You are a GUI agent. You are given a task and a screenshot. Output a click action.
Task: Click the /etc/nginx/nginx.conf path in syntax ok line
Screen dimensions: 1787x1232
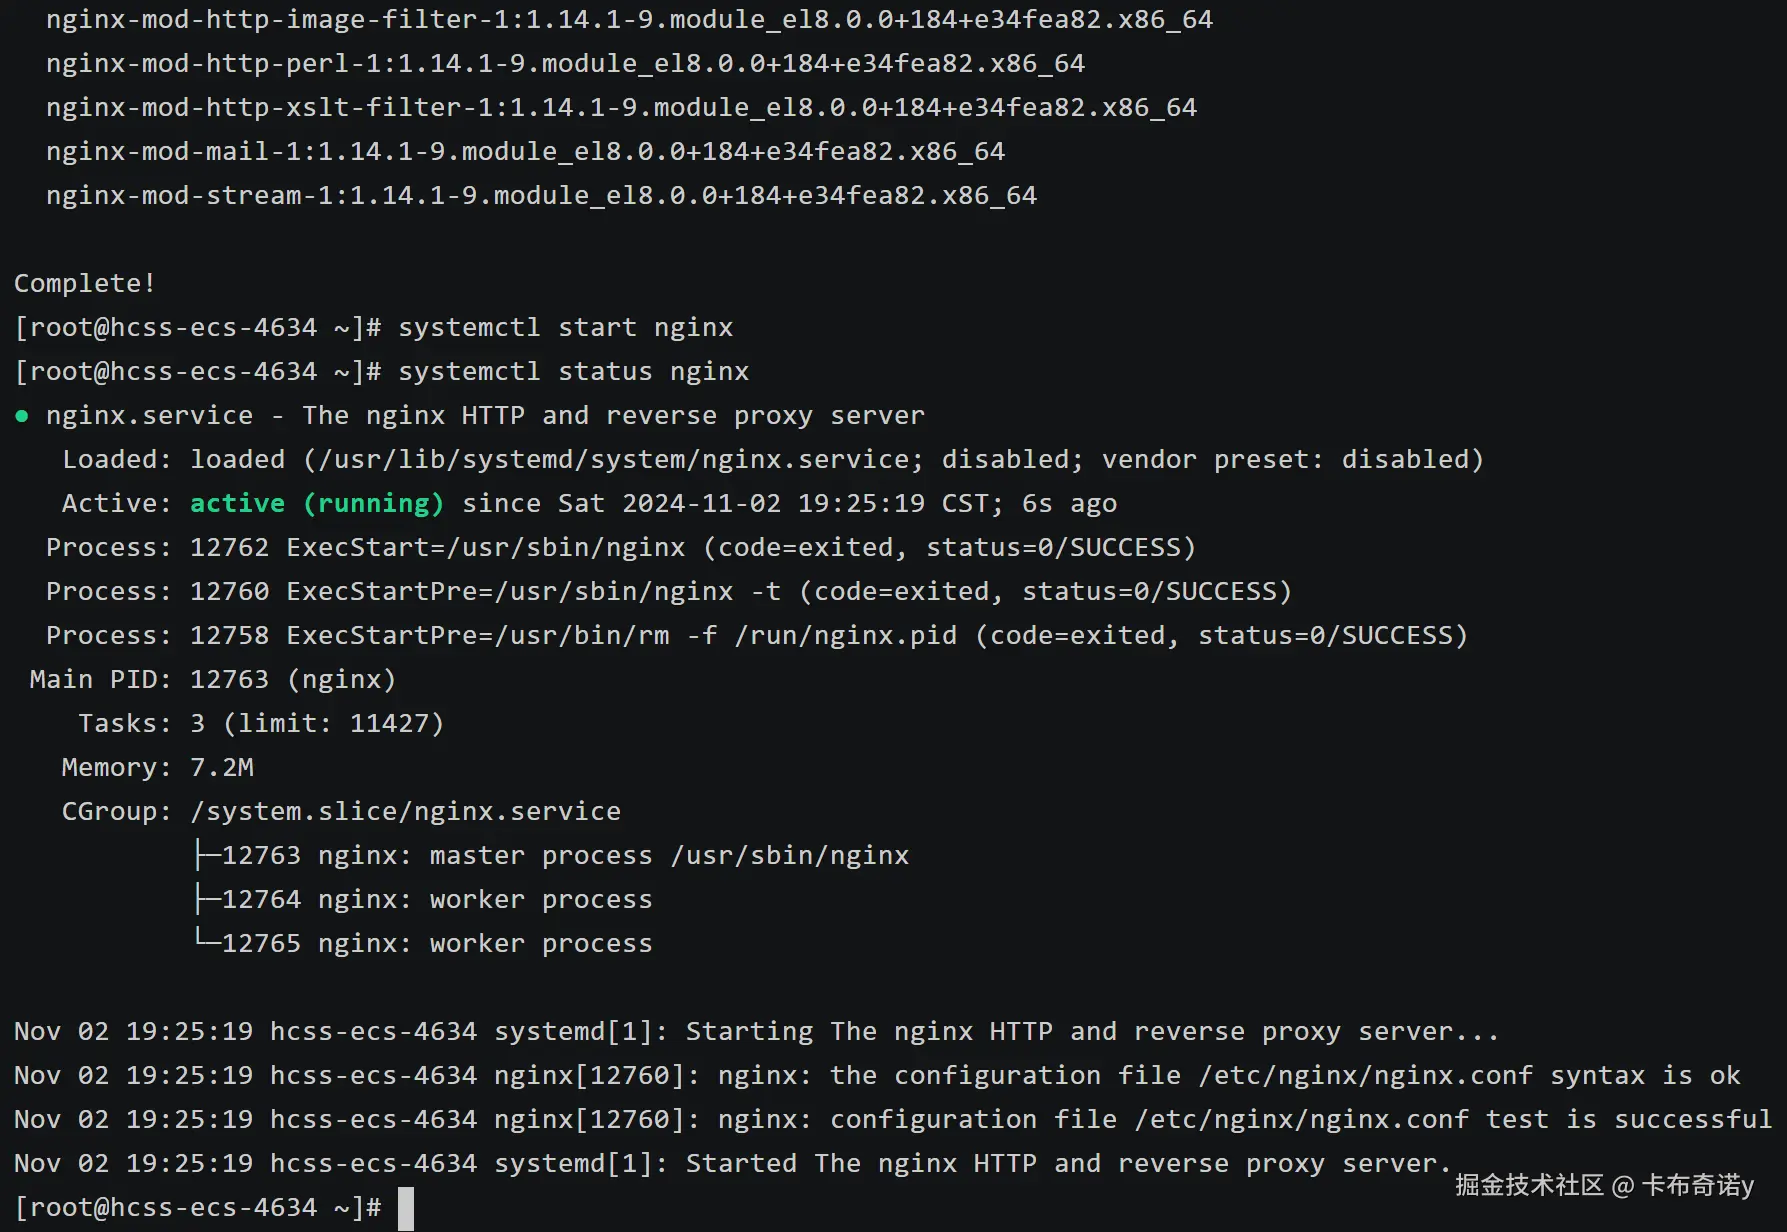(1365, 1075)
